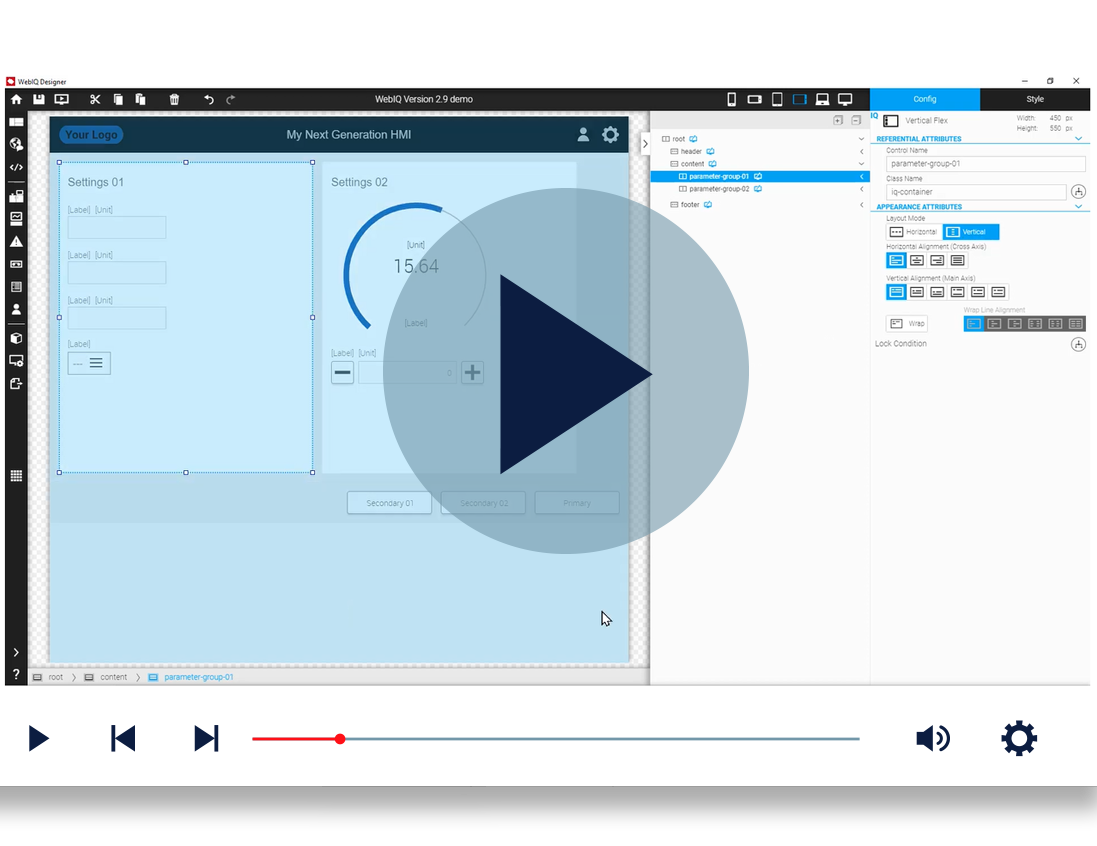Click the Home icon in the toolbar
This screenshot has width=1097, height=846.
(x=16, y=99)
